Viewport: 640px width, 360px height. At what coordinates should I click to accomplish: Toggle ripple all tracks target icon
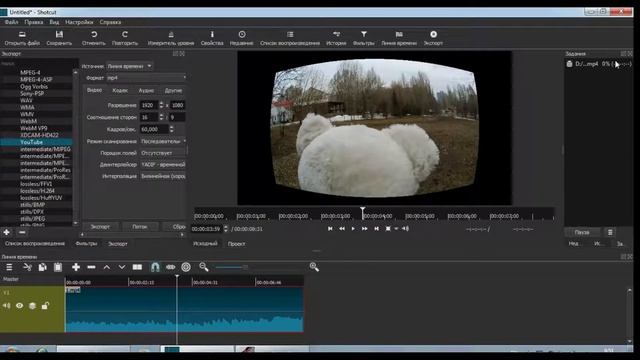tap(186, 267)
